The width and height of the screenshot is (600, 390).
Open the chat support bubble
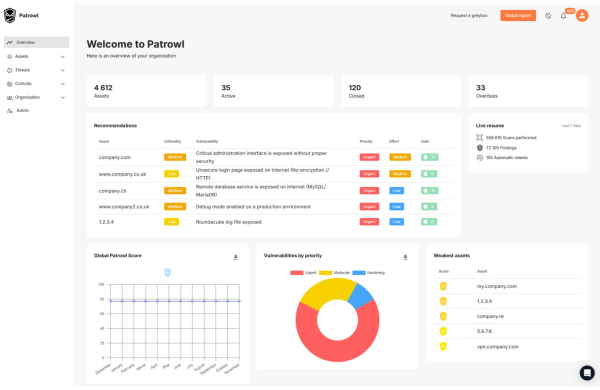coord(587,372)
